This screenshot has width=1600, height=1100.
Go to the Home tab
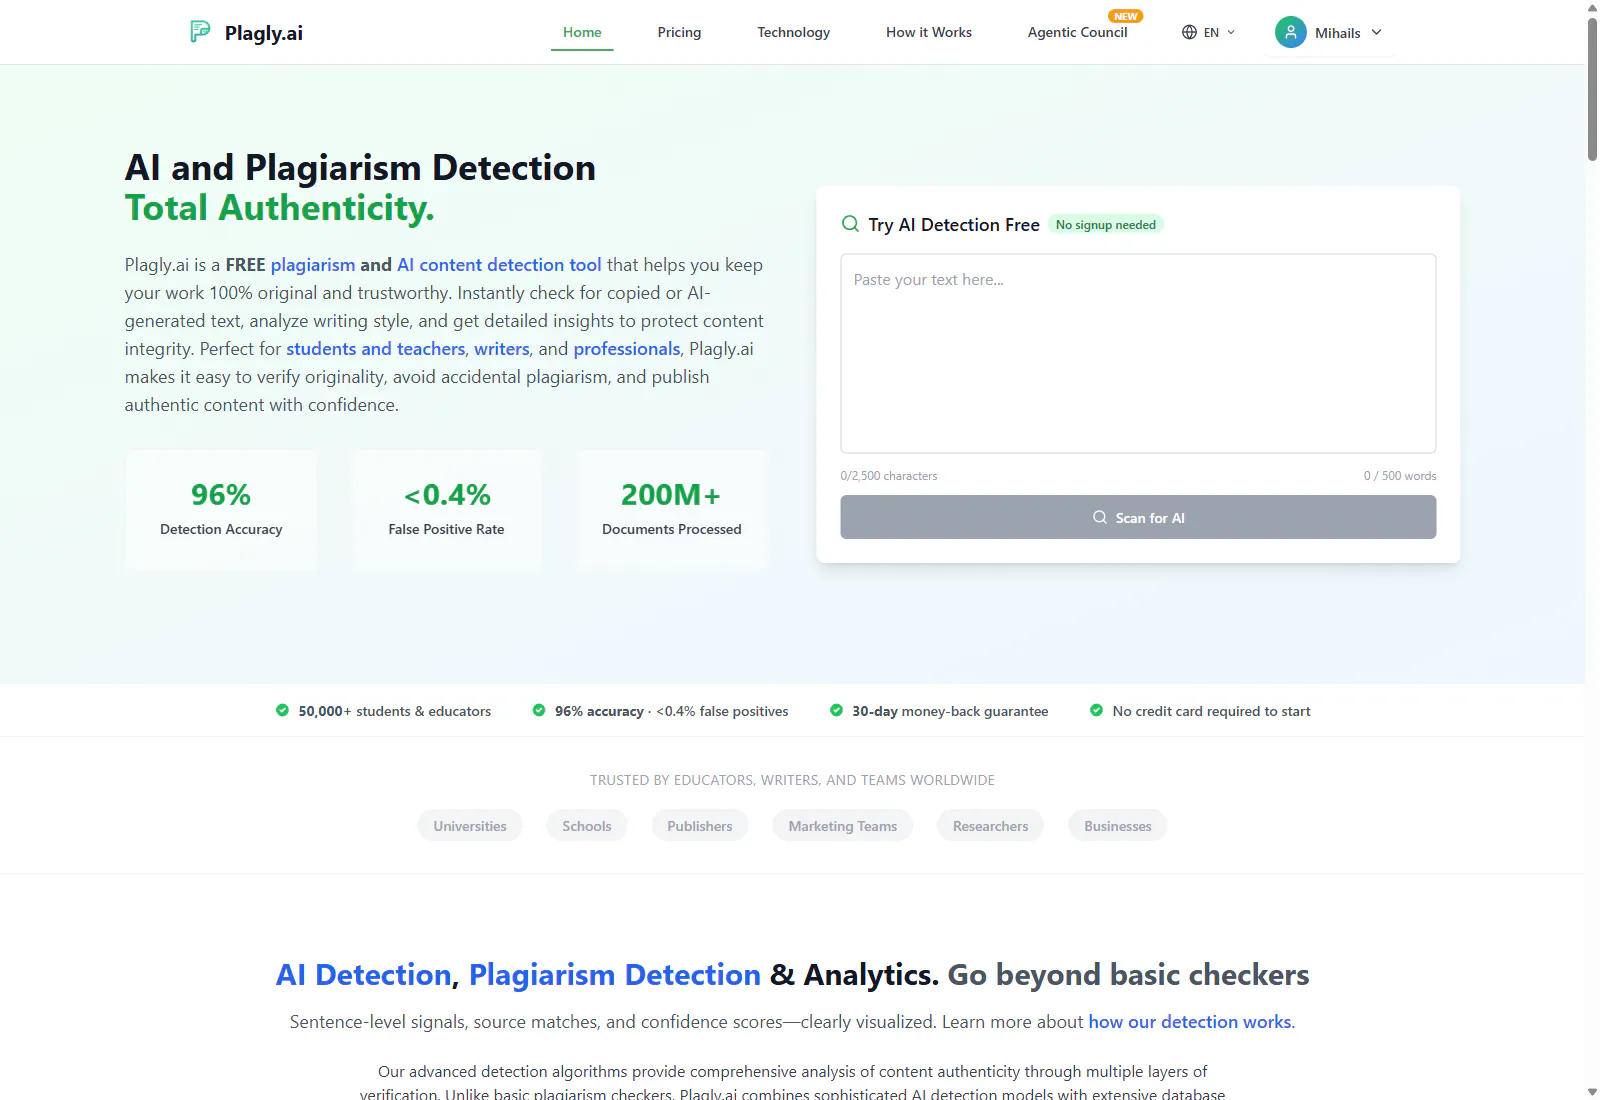click(x=582, y=32)
